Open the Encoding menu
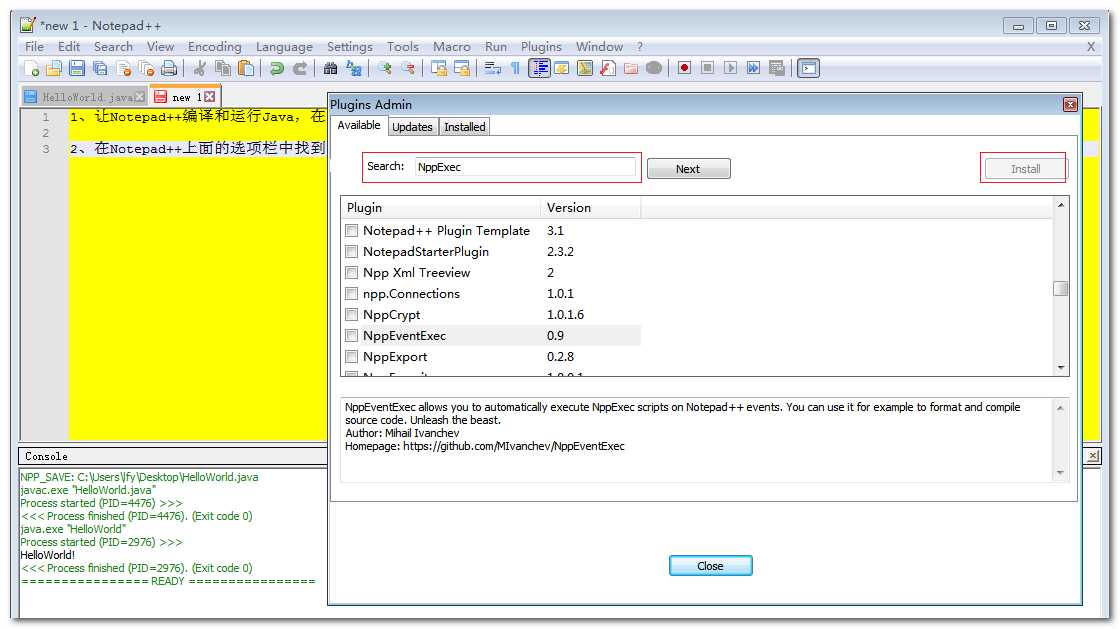This screenshot has width=1120, height=629. pos(214,46)
